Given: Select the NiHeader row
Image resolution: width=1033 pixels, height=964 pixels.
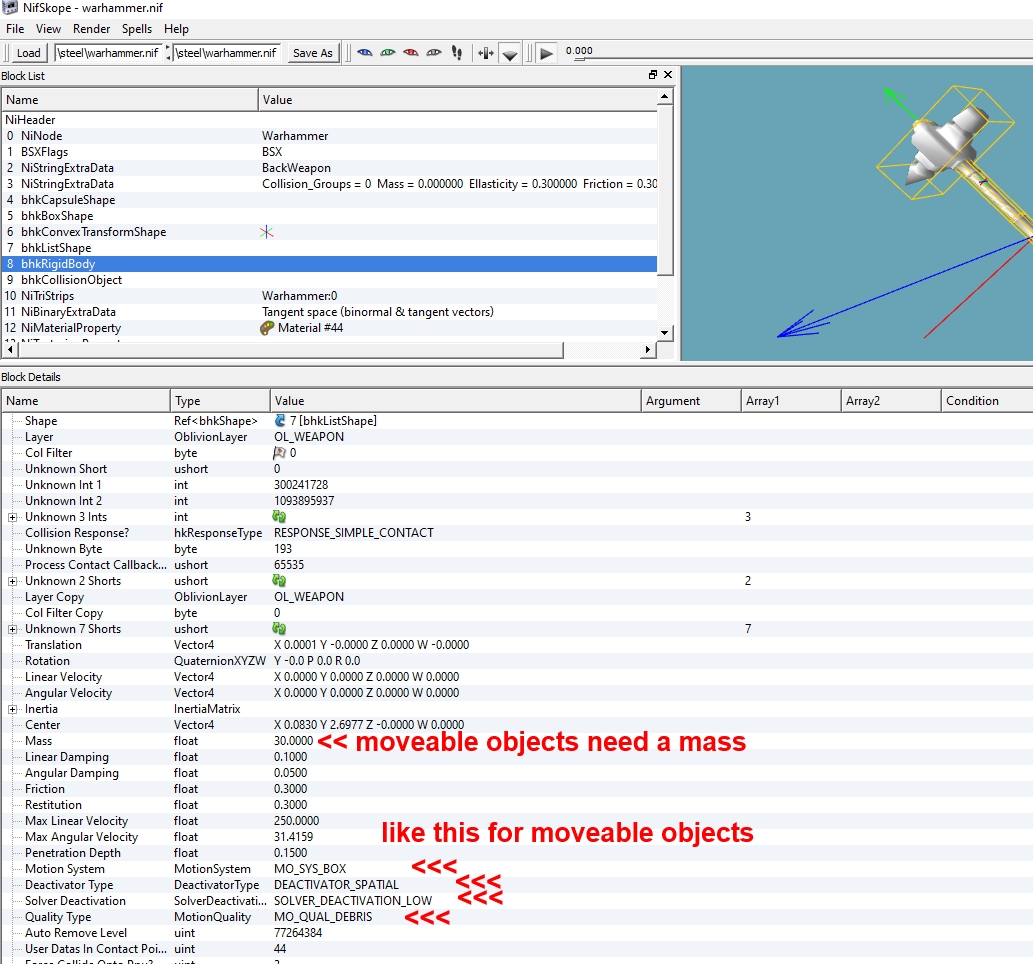Looking at the screenshot, I should coord(329,120).
